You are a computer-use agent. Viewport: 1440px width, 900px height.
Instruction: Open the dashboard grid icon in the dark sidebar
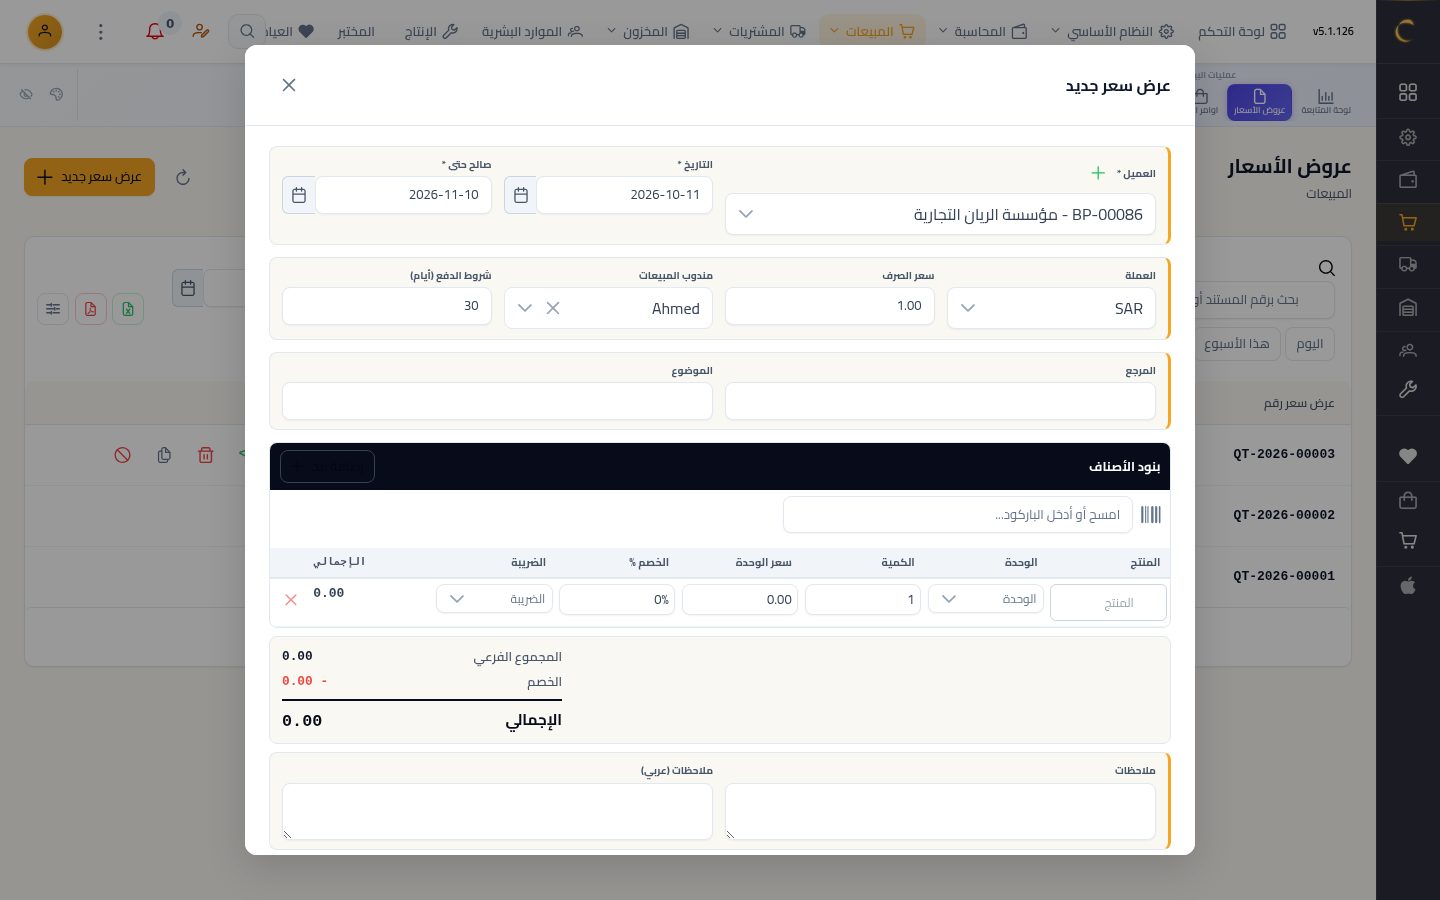(1408, 92)
